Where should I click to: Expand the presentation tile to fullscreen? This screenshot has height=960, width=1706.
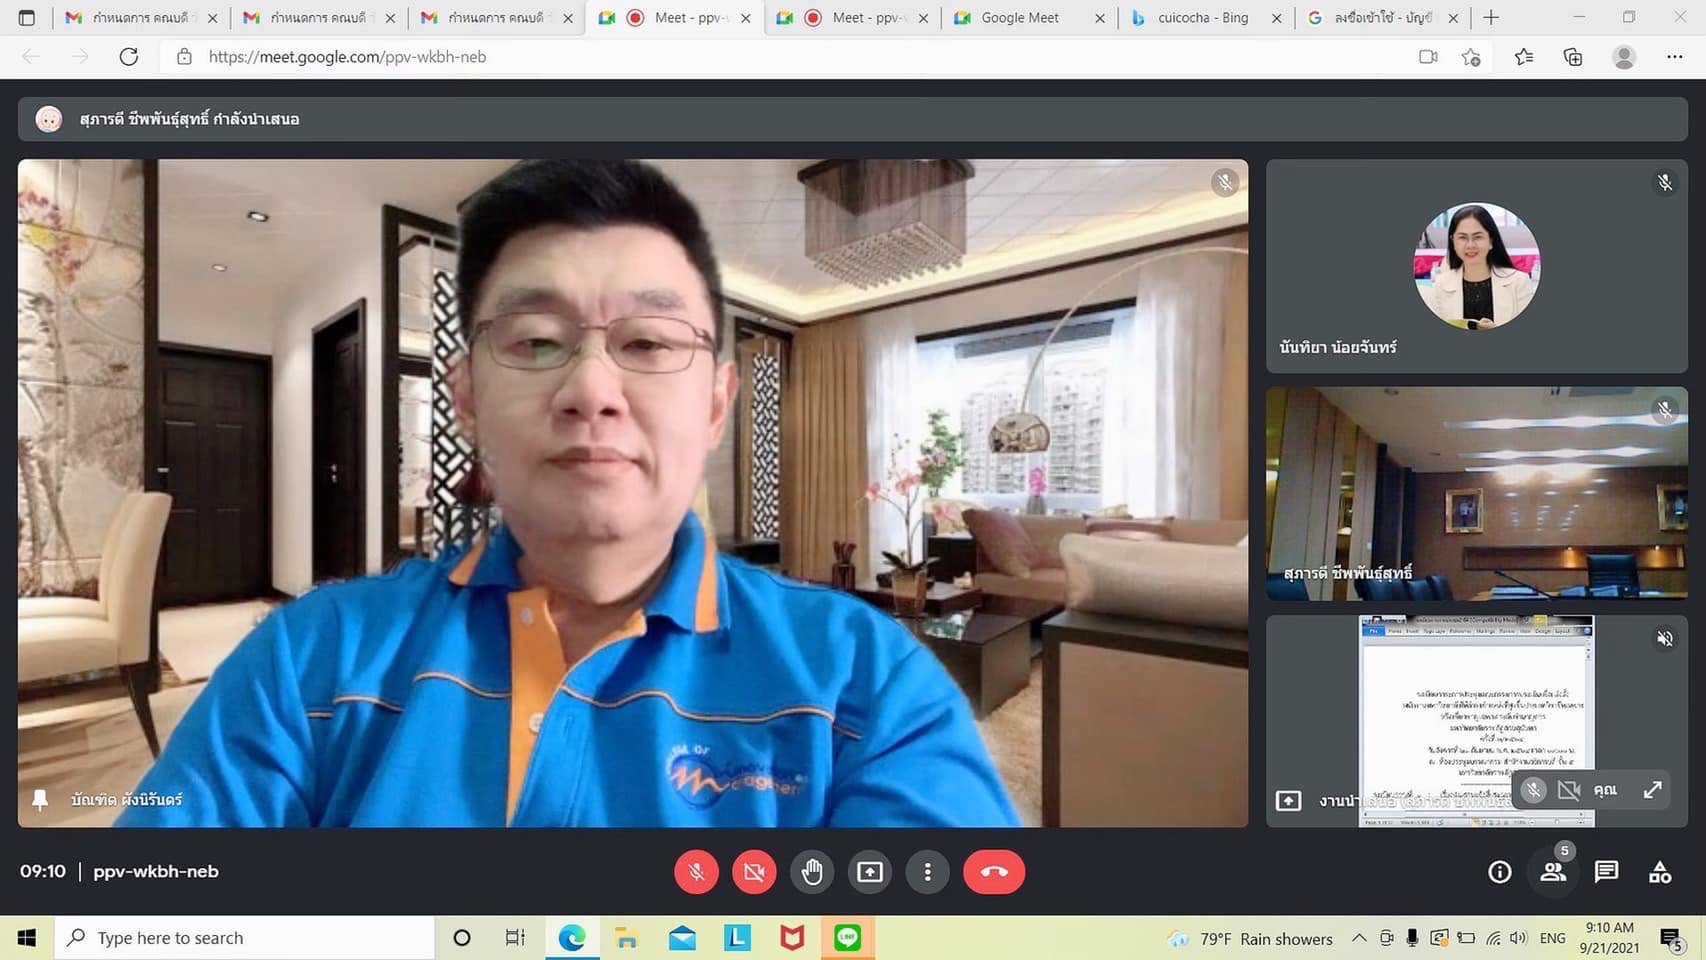click(x=1652, y=790)
